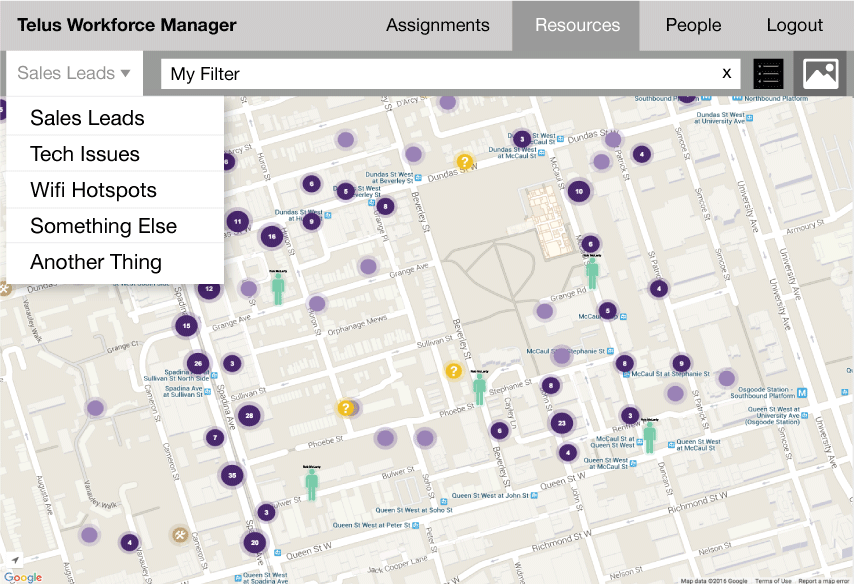Click the cluster marker numbered 16
Viewport: 854px width, 584px height.
(x=272, y=236)
